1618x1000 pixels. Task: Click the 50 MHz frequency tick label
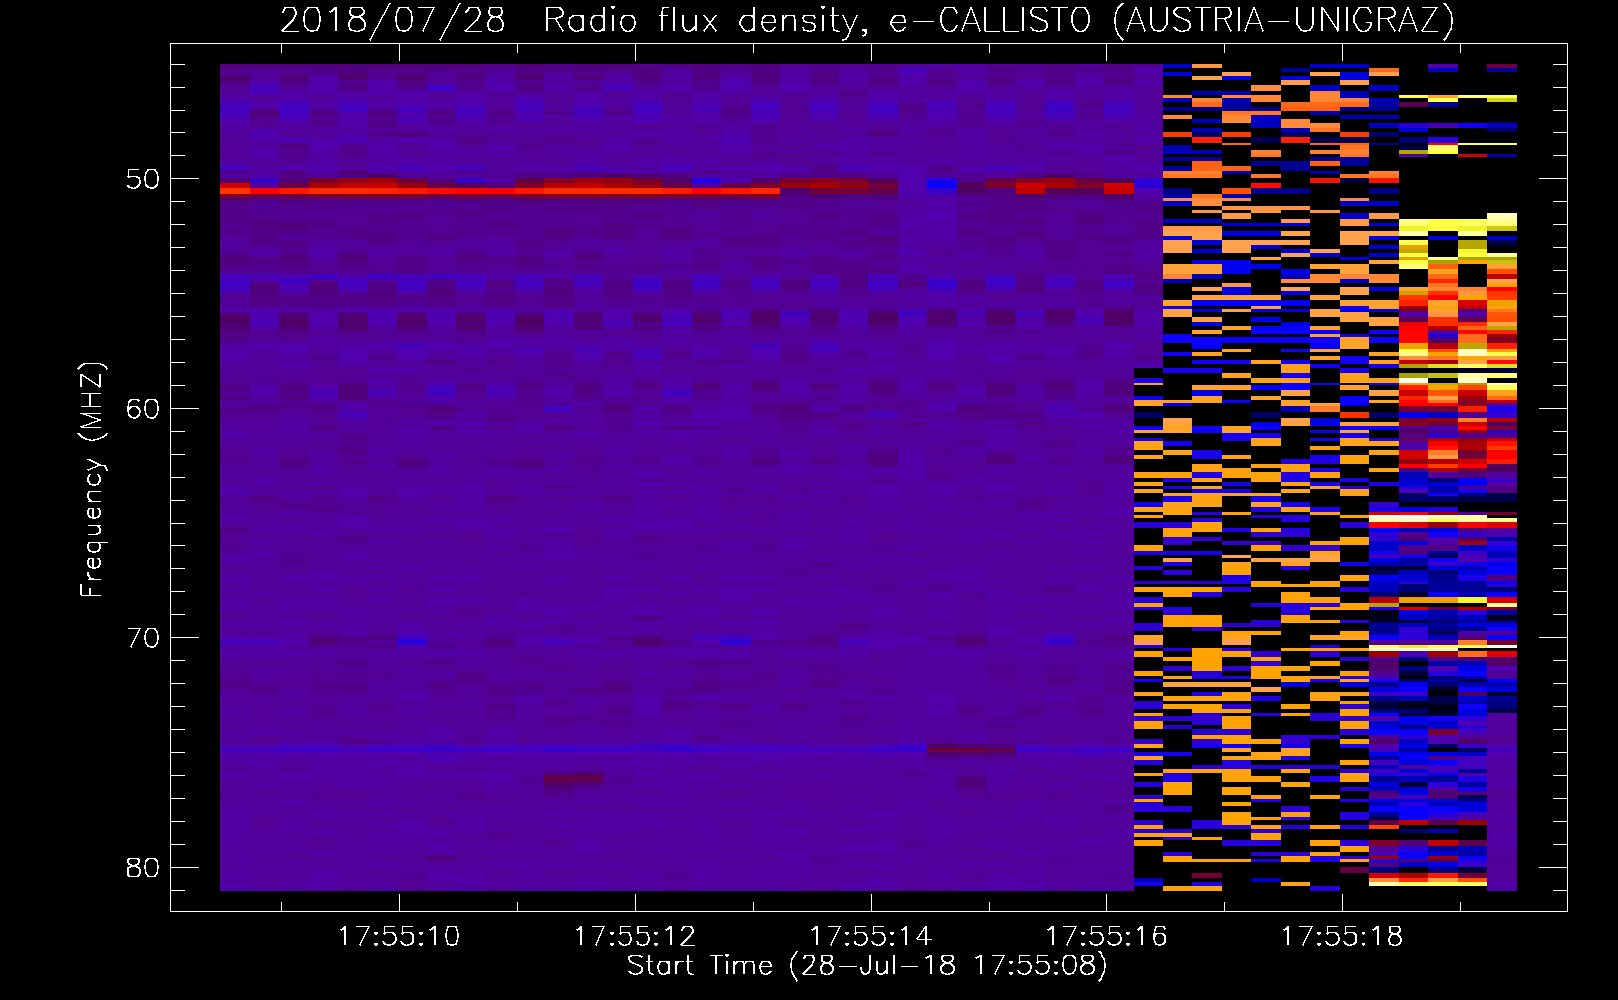143,179
